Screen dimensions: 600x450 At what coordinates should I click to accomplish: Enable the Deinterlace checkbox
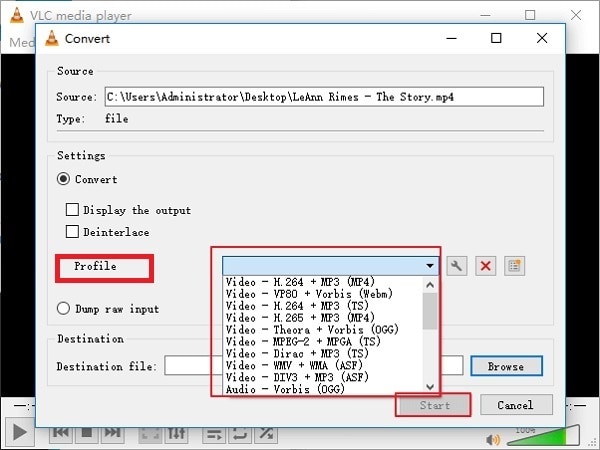(x=72, y=232)
